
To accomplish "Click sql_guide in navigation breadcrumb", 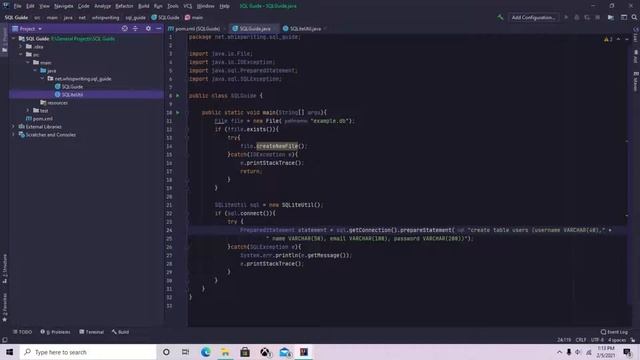I will (x=136, y=18).
